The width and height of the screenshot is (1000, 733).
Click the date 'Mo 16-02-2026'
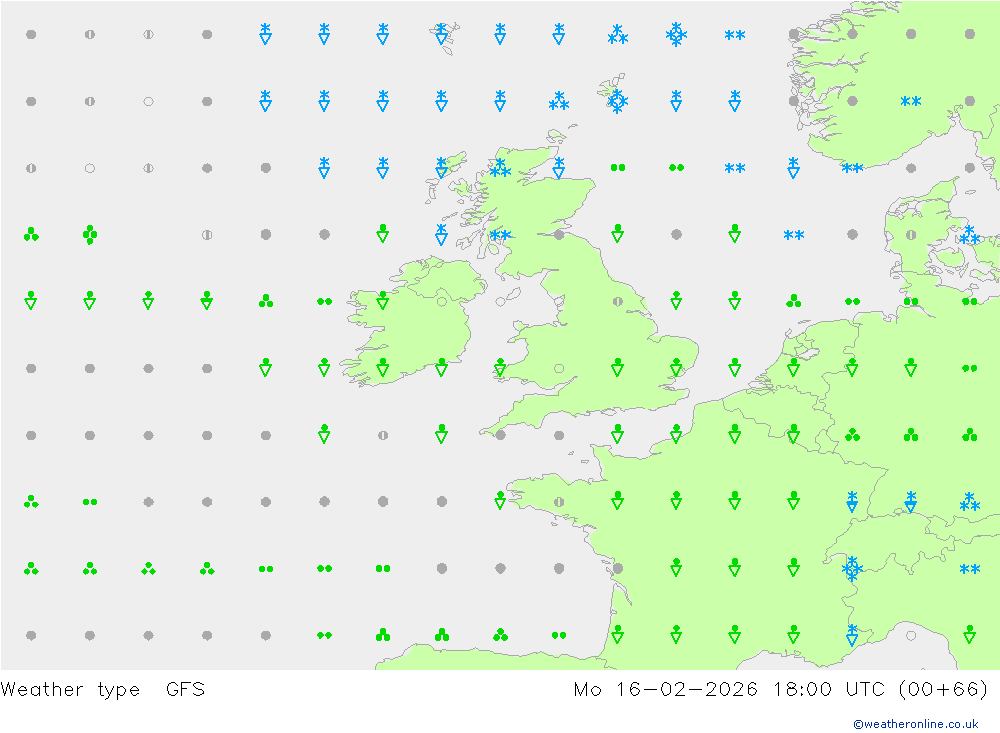point(665,689)
